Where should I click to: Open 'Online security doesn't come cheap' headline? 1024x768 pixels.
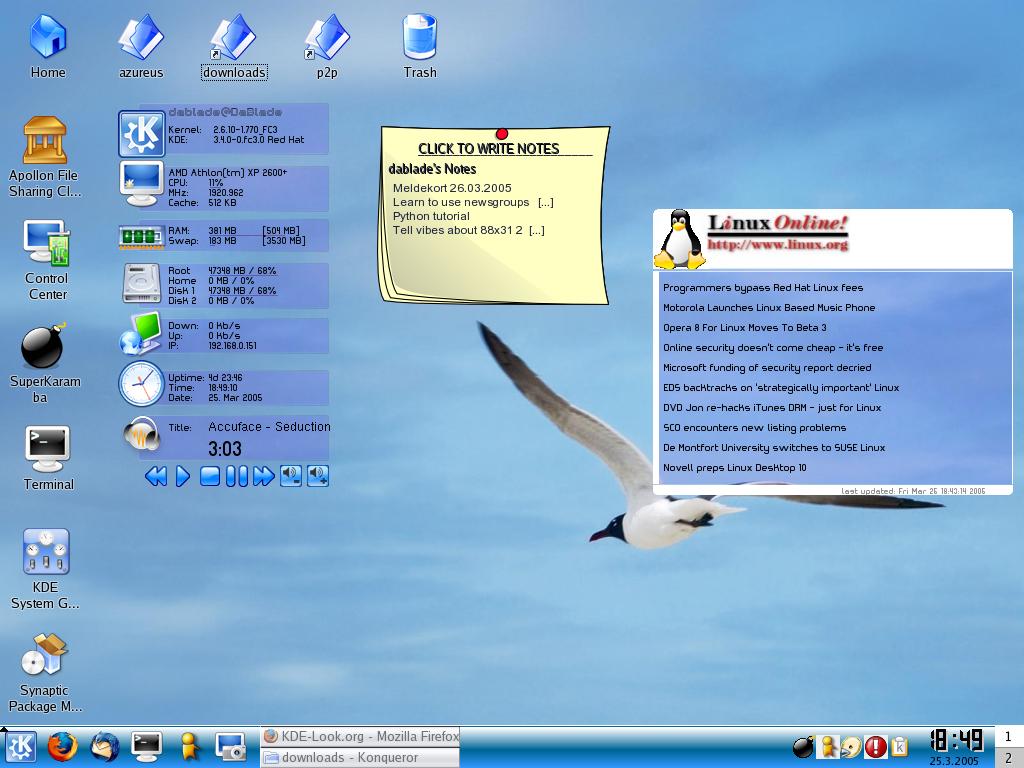click(x=773, y=347)
